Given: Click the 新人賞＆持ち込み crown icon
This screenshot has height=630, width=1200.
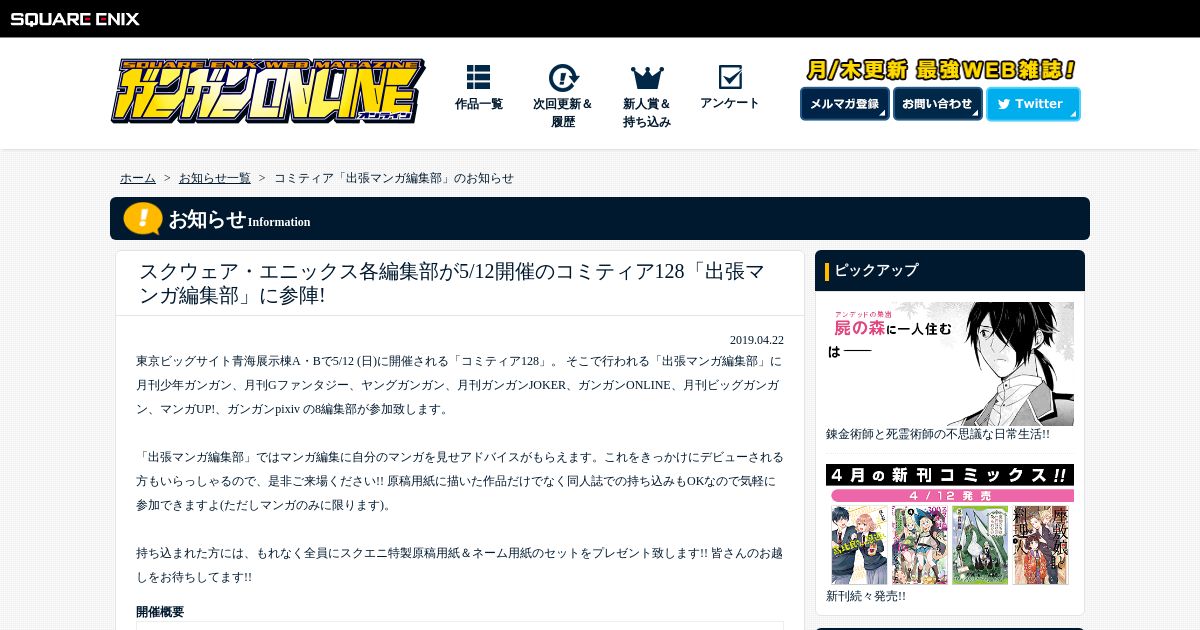Looking at the screenshot, I should [647, 77].
